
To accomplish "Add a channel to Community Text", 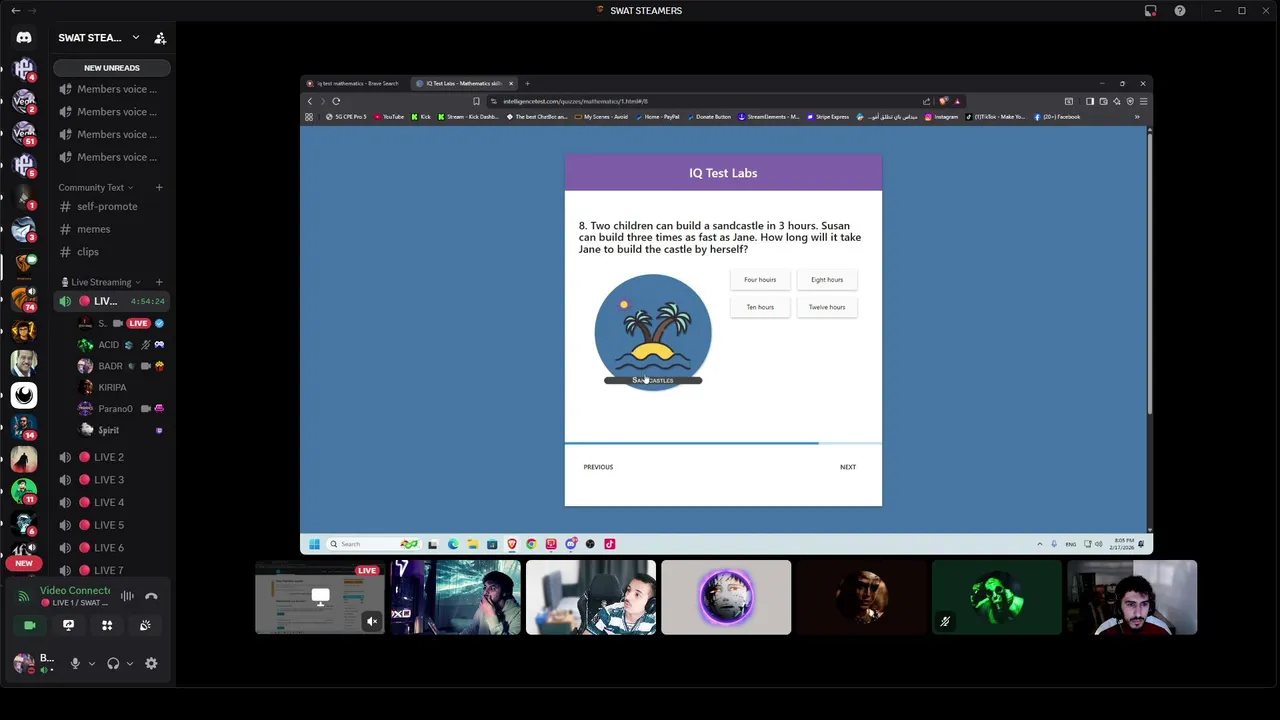I will (x=159, y=187).
